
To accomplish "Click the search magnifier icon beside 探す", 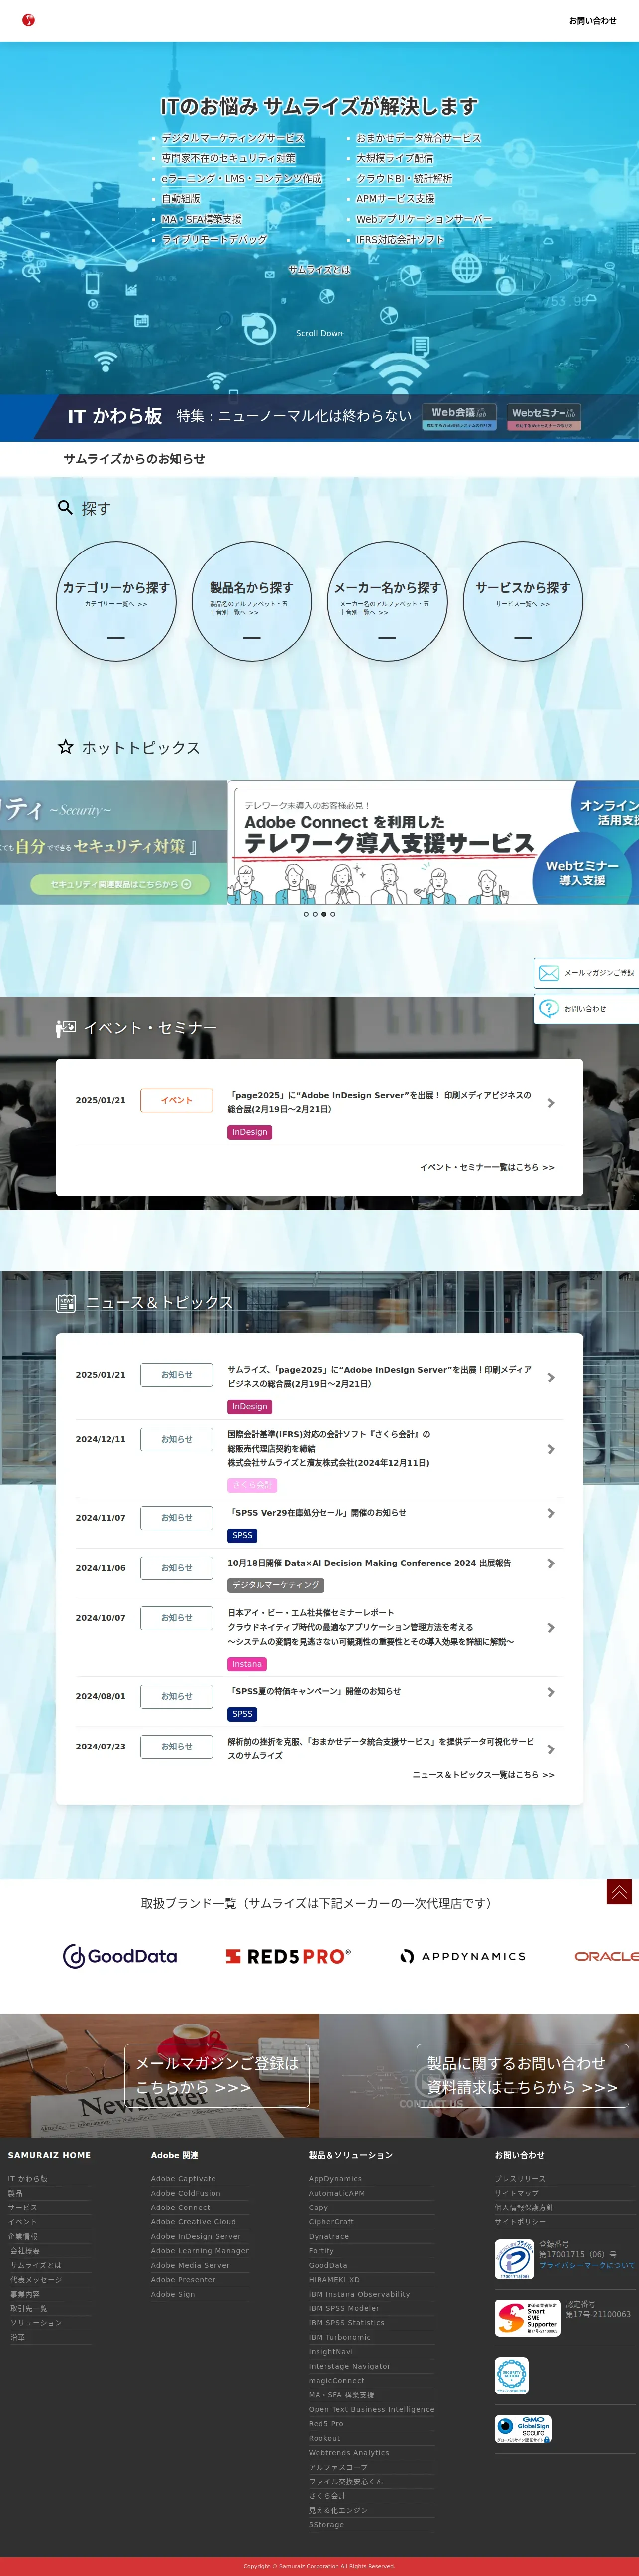I will coord(65,507).
